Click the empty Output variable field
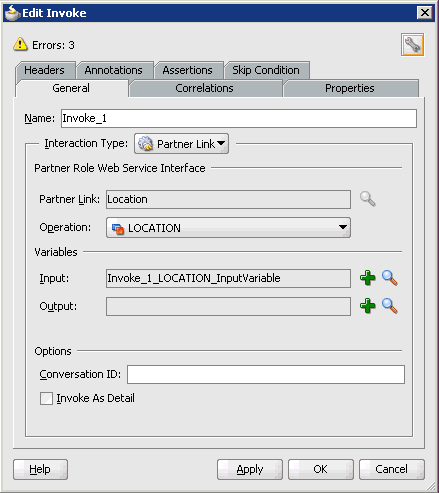The height and width of the screenshot is (493, 439). coord(228,306)
